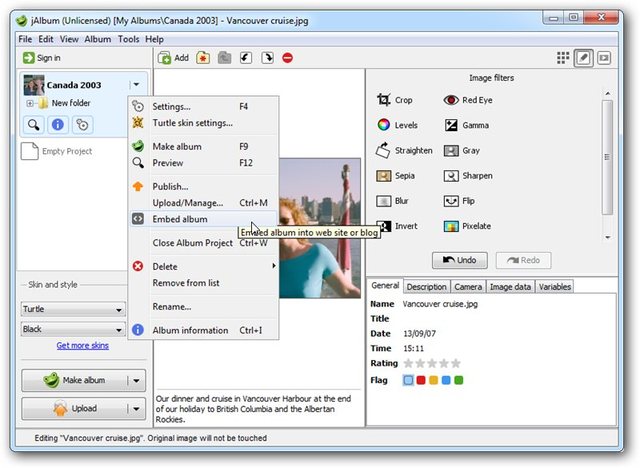Expand the New folder tree node

click(x=30, y=103)
